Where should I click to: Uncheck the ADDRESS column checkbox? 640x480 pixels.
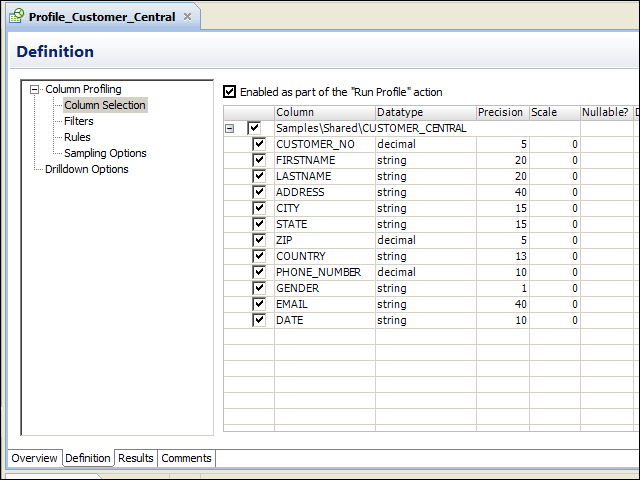coord(259,192)
